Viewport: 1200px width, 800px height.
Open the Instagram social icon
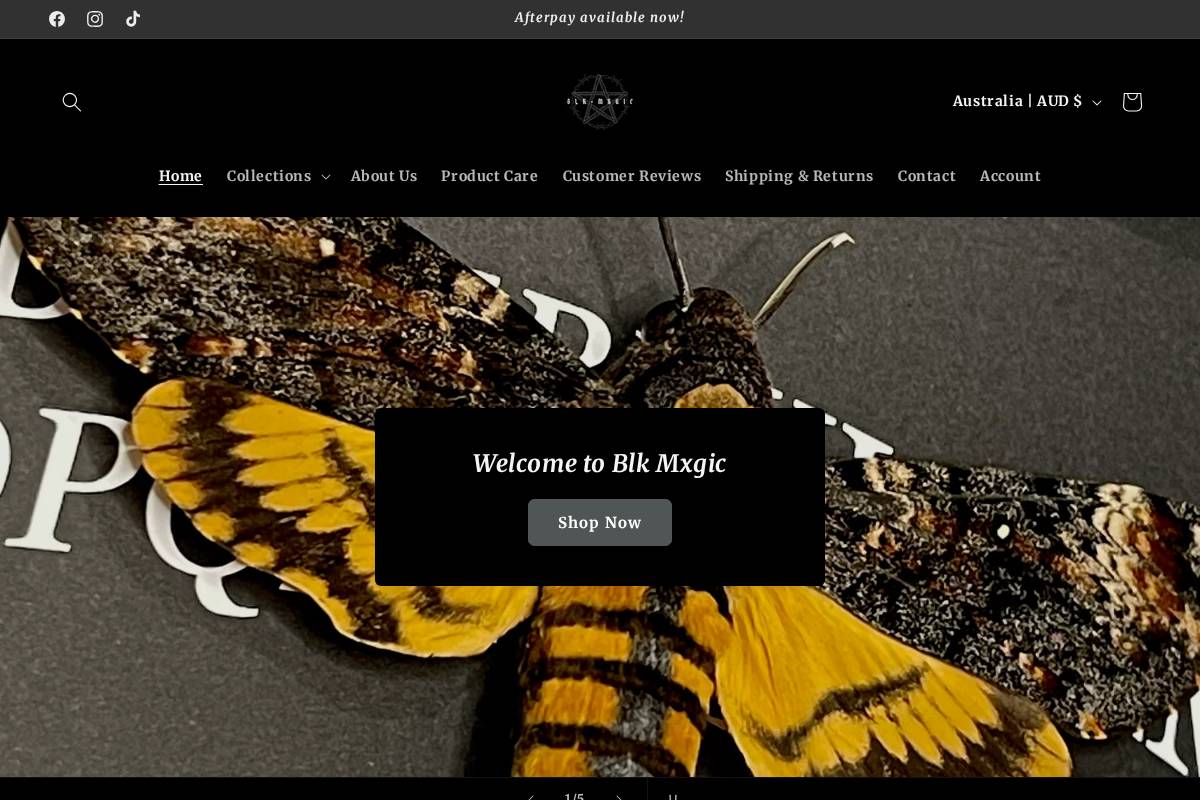click(x=95, y=18)
